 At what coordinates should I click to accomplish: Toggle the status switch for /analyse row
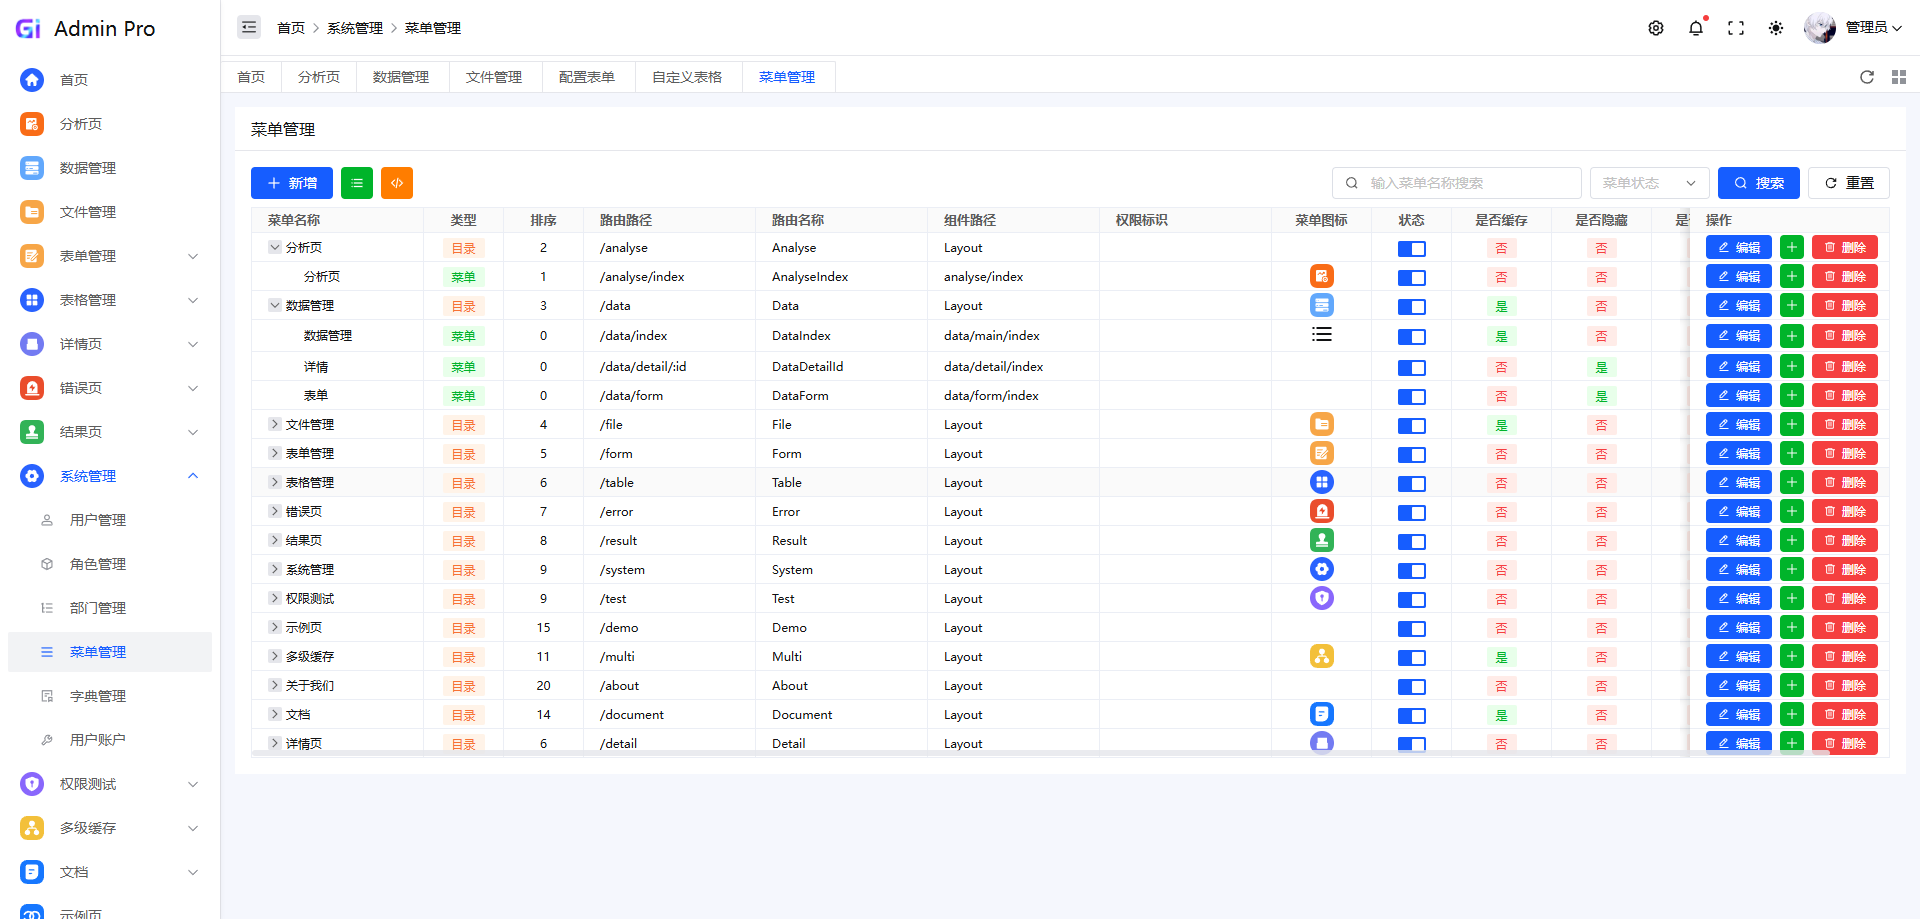[1412, 248]
